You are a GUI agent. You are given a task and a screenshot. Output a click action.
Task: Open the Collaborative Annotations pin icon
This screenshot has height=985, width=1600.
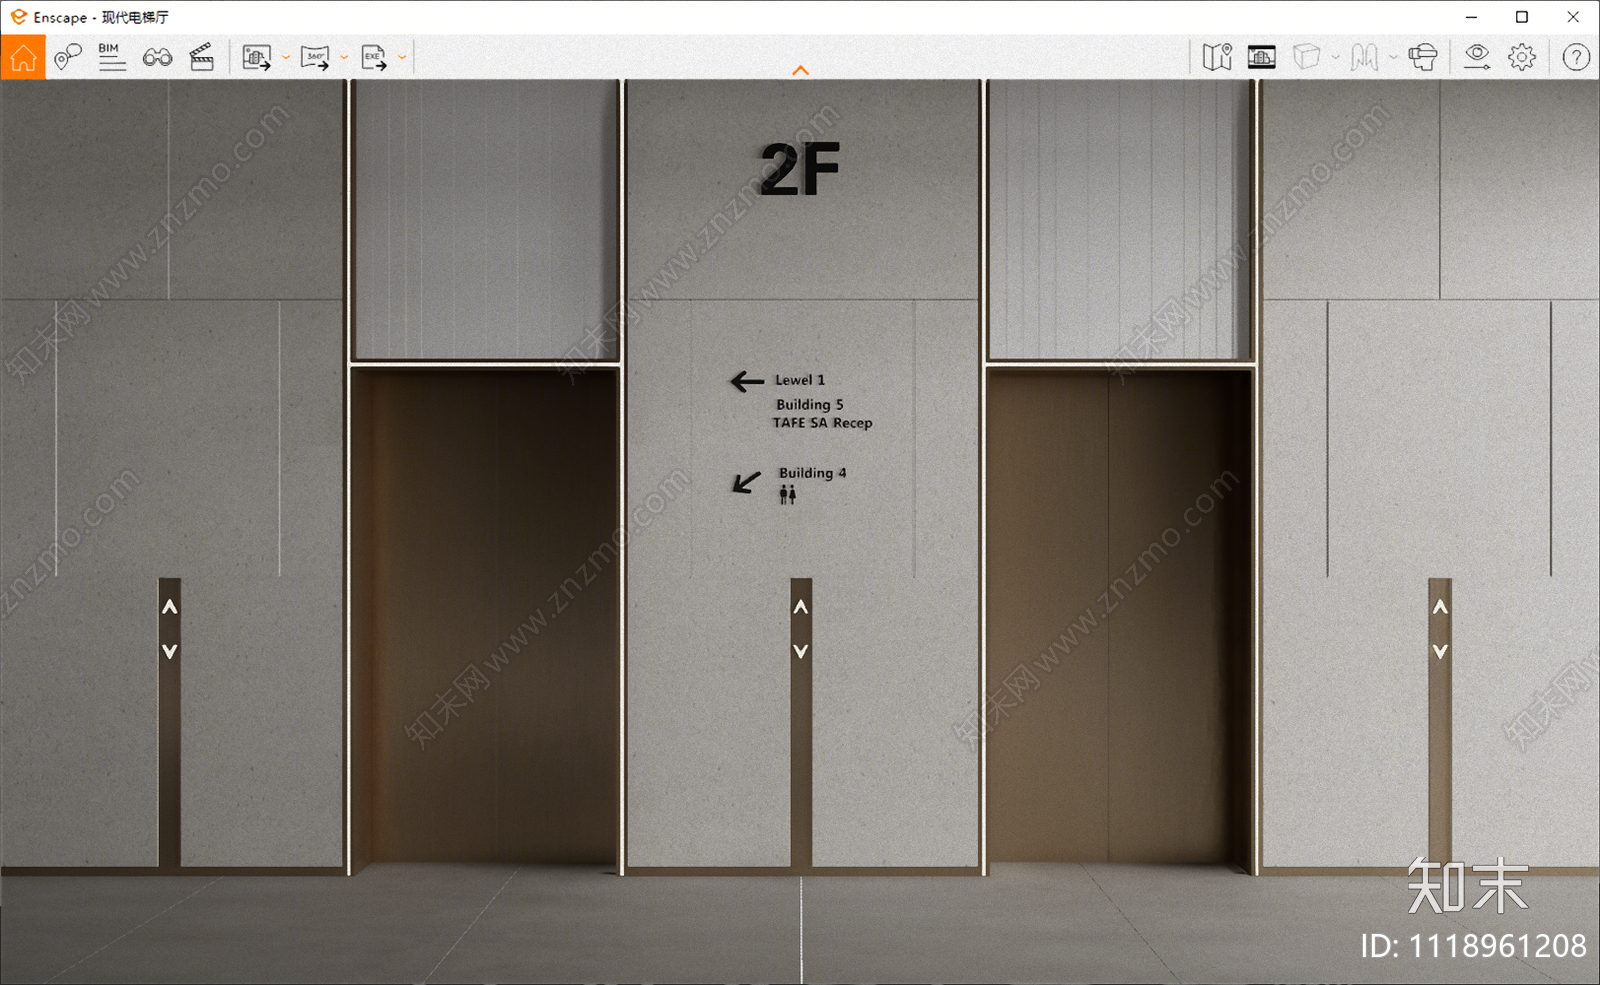click(x=67, y=57)
